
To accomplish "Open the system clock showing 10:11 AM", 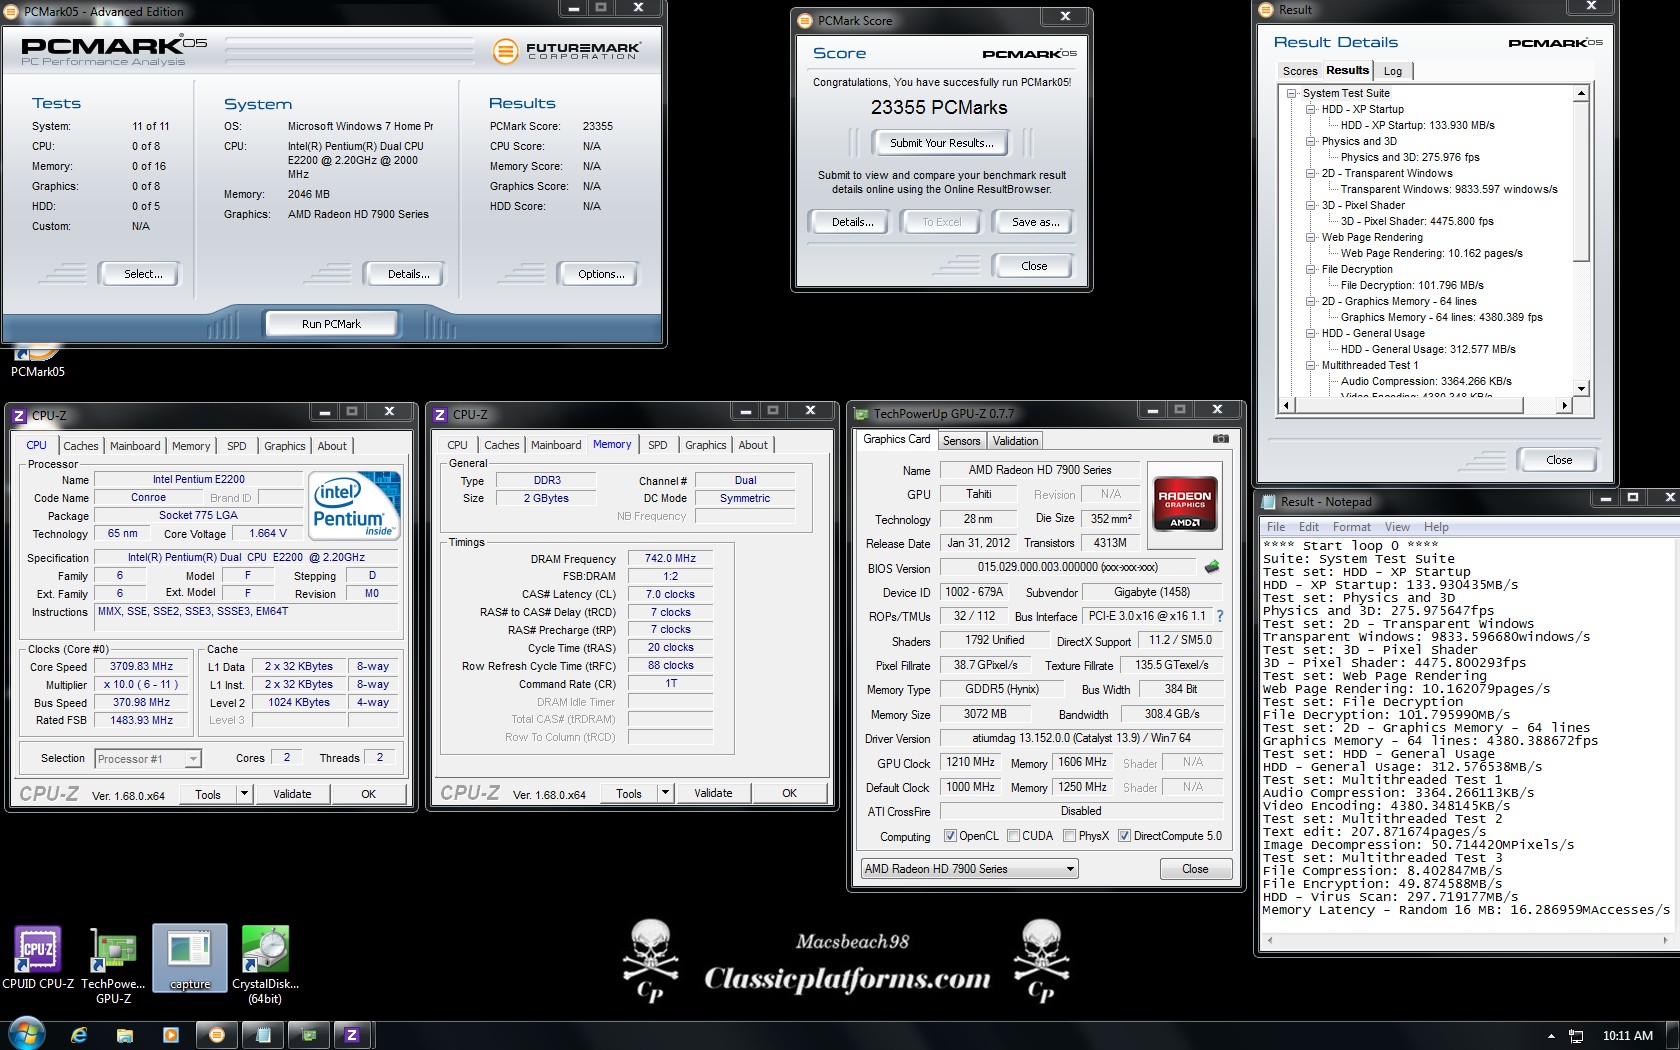I will coord(1628,1036).
